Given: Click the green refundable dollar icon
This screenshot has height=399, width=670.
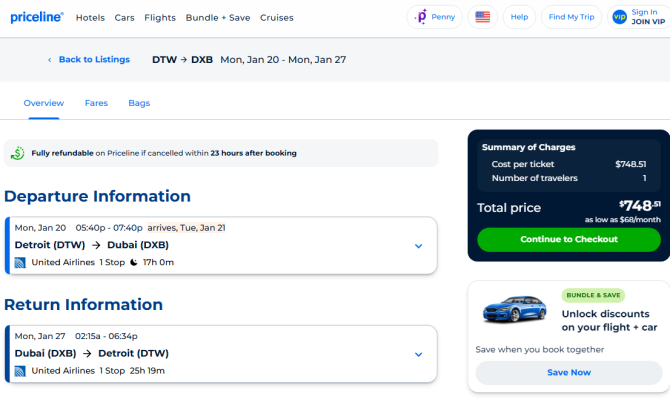Looking at the screenshot, I should point(18,153).
